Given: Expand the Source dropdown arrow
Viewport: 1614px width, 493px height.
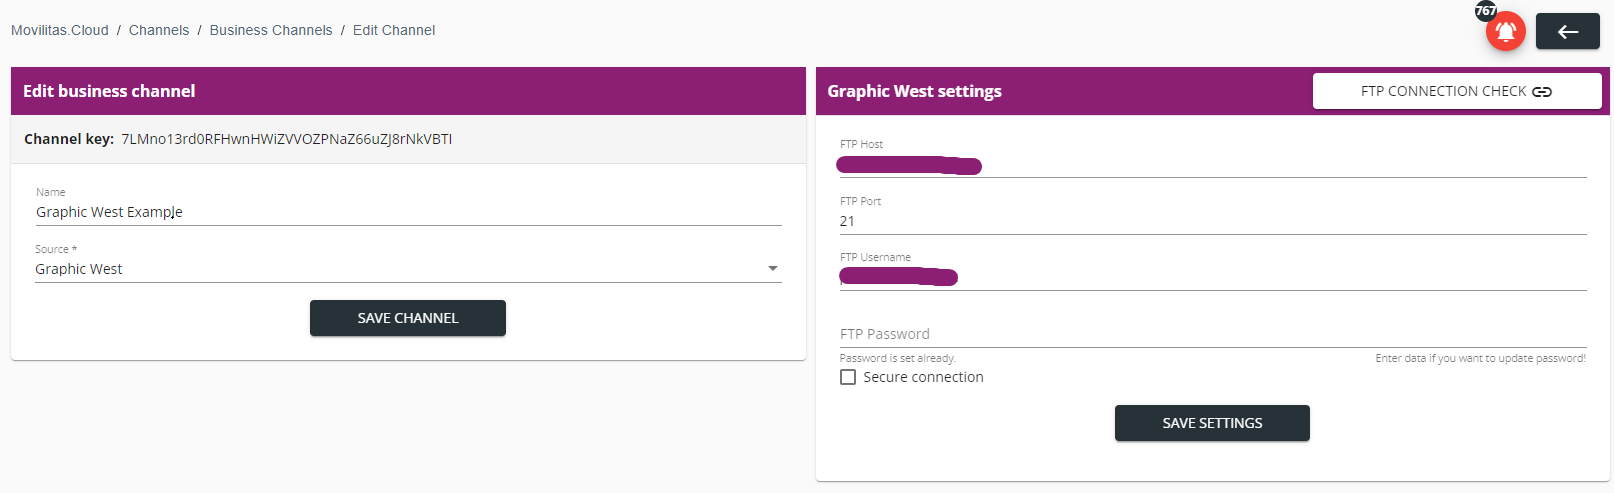Looking at the screenshot, I should point(772,269).
